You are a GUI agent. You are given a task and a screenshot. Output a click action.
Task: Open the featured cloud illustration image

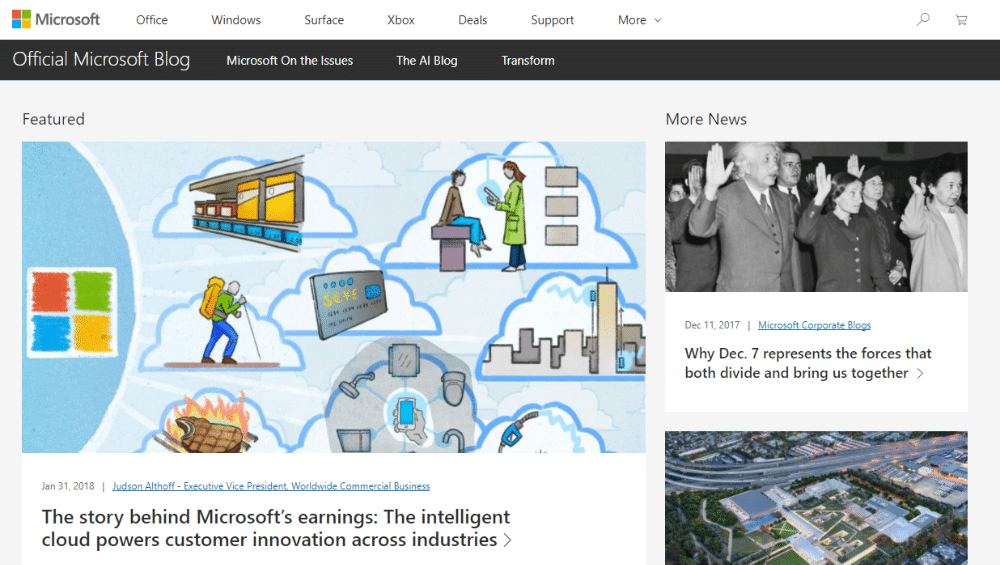[333, 297]
